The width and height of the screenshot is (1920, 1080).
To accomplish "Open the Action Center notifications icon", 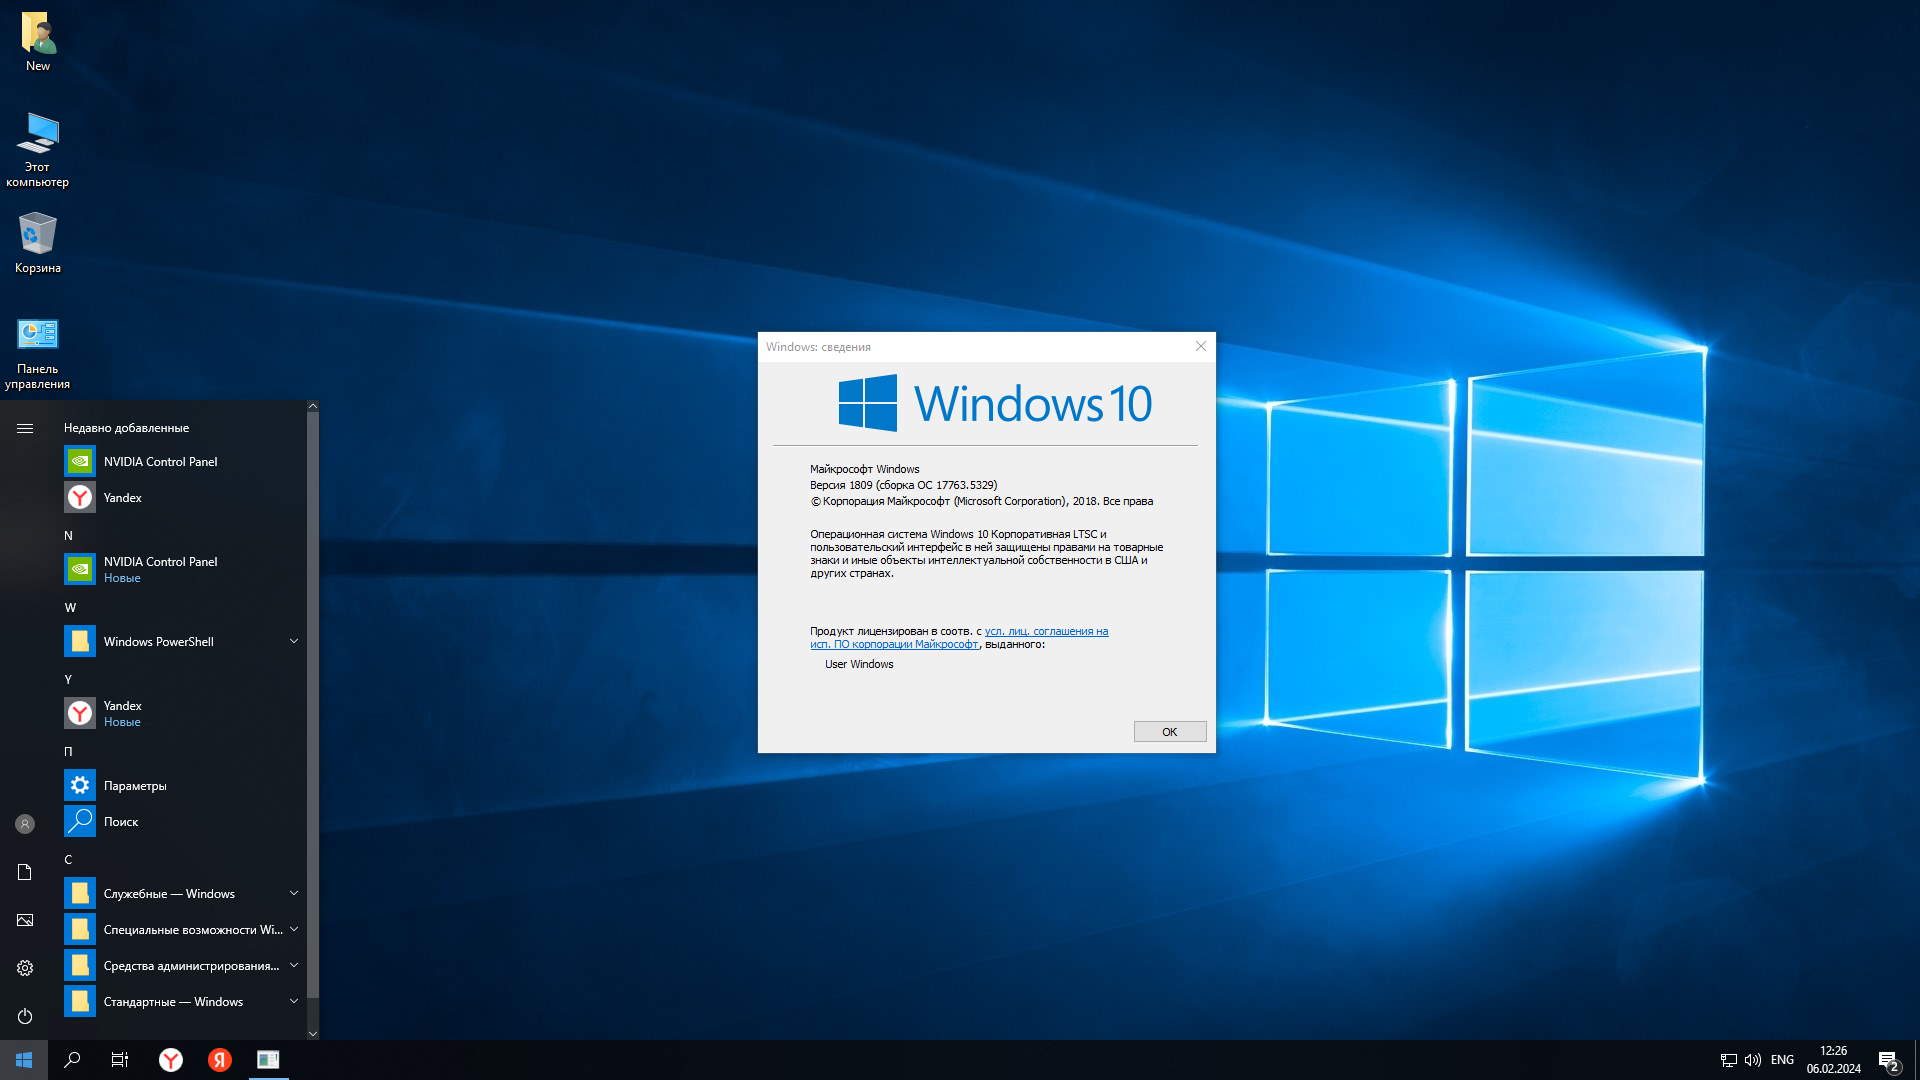I will tap(1888, 1060).
